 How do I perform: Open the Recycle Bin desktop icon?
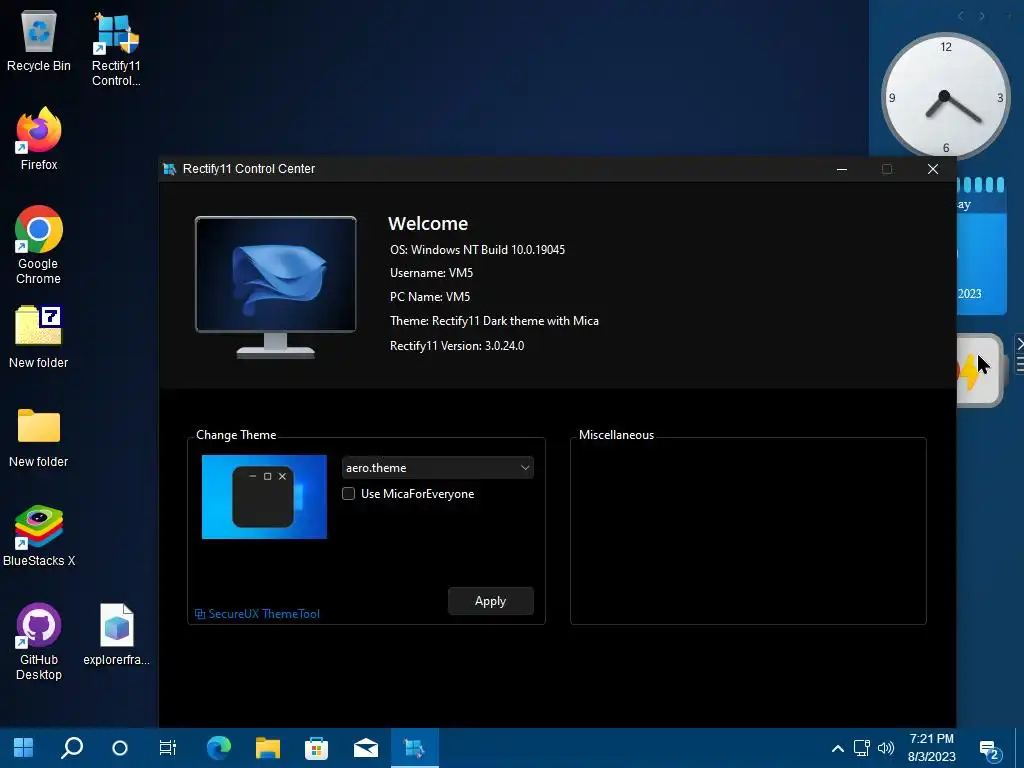pos(39,41)
